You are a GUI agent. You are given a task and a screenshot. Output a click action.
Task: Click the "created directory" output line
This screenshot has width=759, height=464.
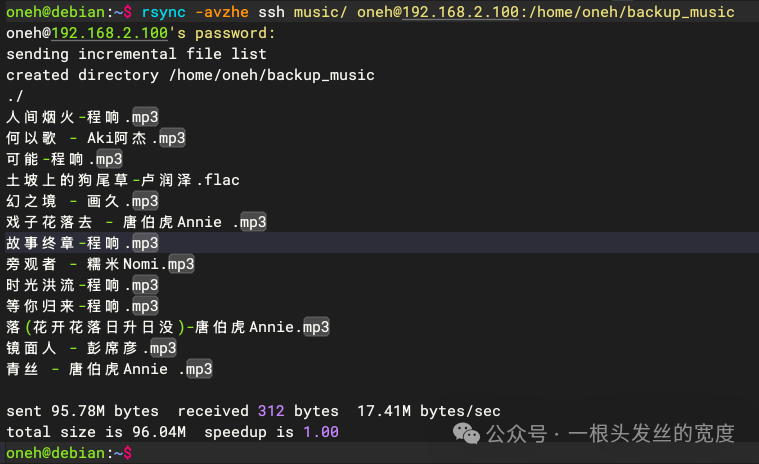pyautogui.click(x=190, y=75)
